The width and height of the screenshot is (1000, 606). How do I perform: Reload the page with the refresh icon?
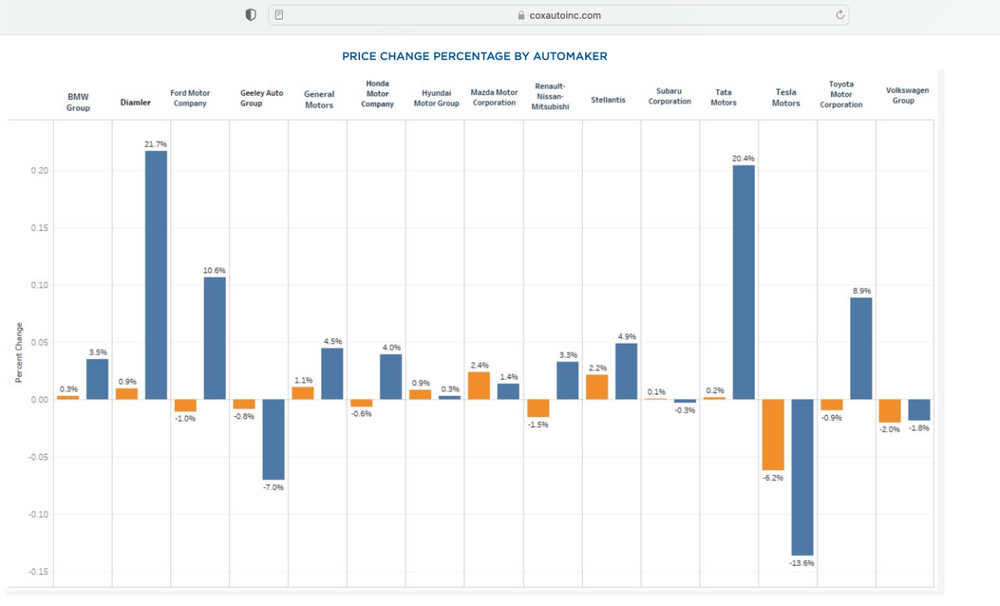(x=840, y=15)
